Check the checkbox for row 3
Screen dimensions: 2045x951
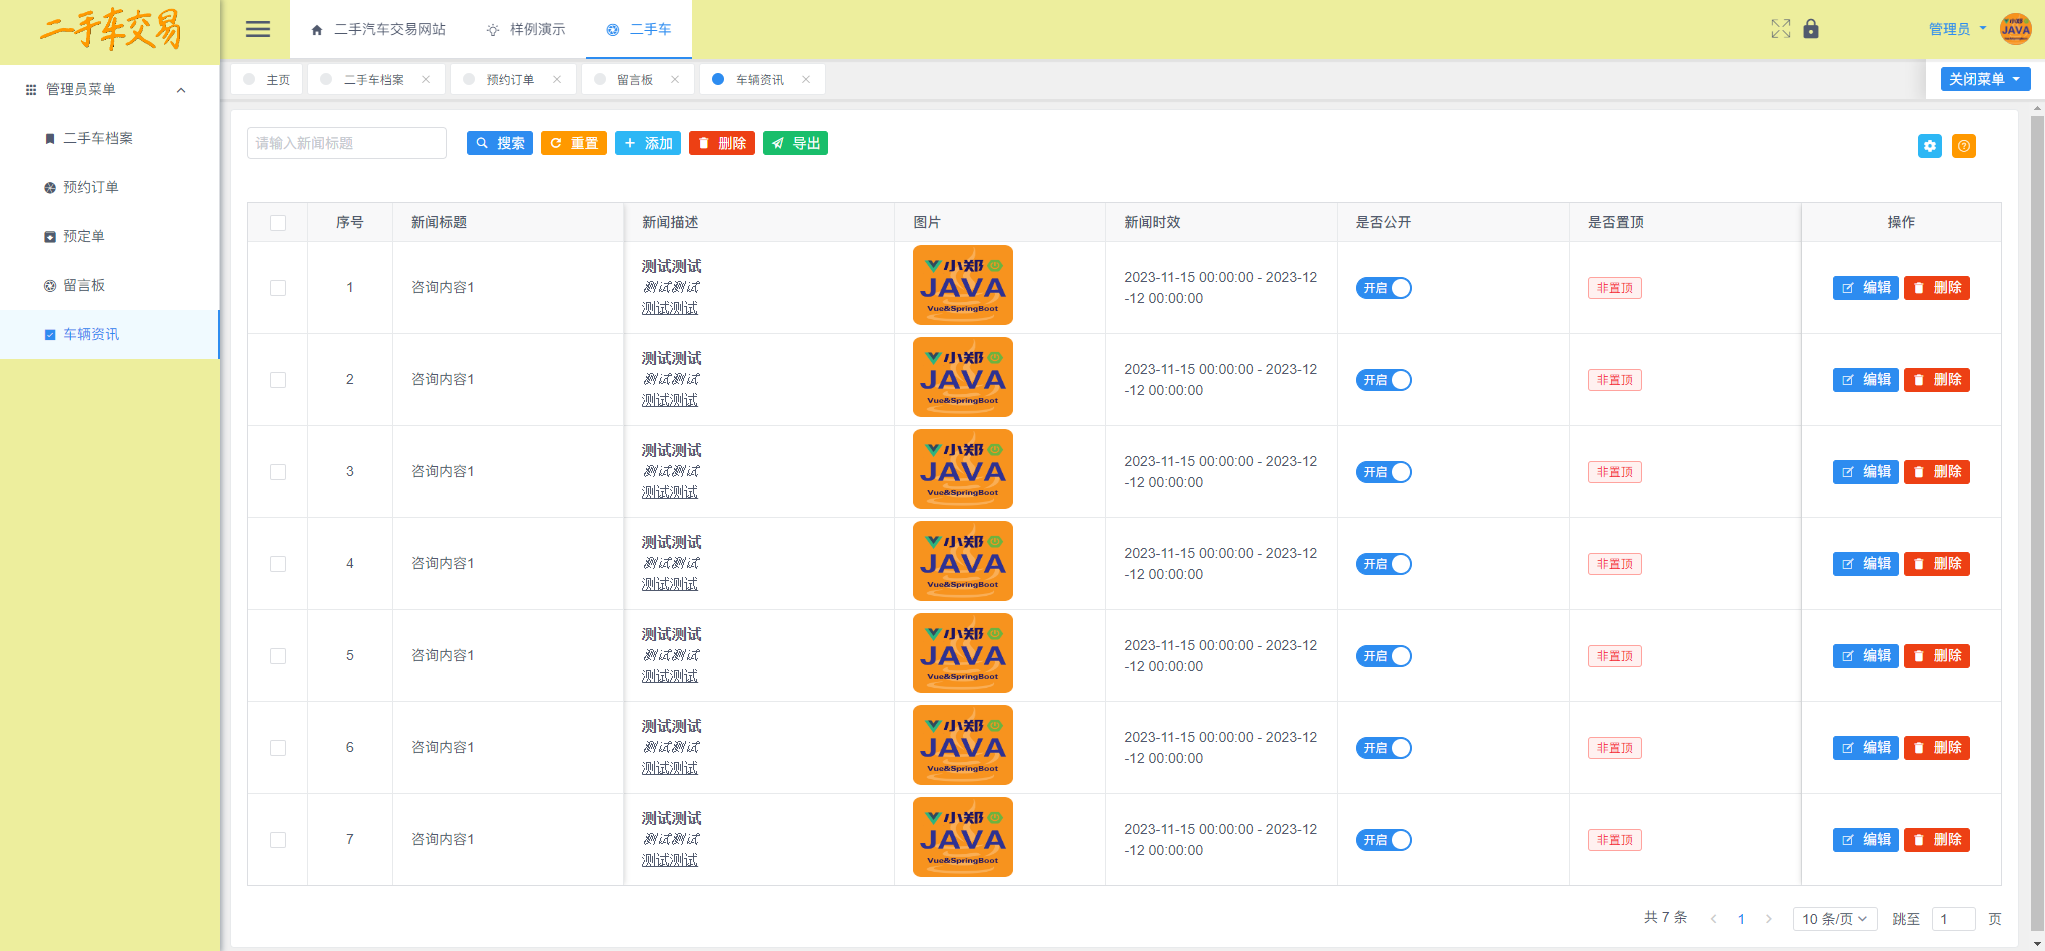click(x=278, y=472)
